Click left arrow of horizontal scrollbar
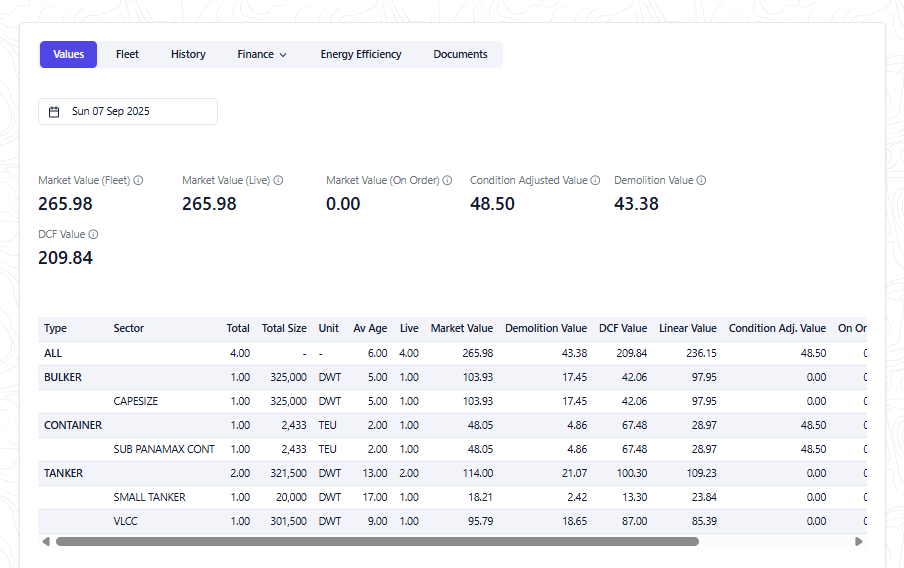 [46, 541]
